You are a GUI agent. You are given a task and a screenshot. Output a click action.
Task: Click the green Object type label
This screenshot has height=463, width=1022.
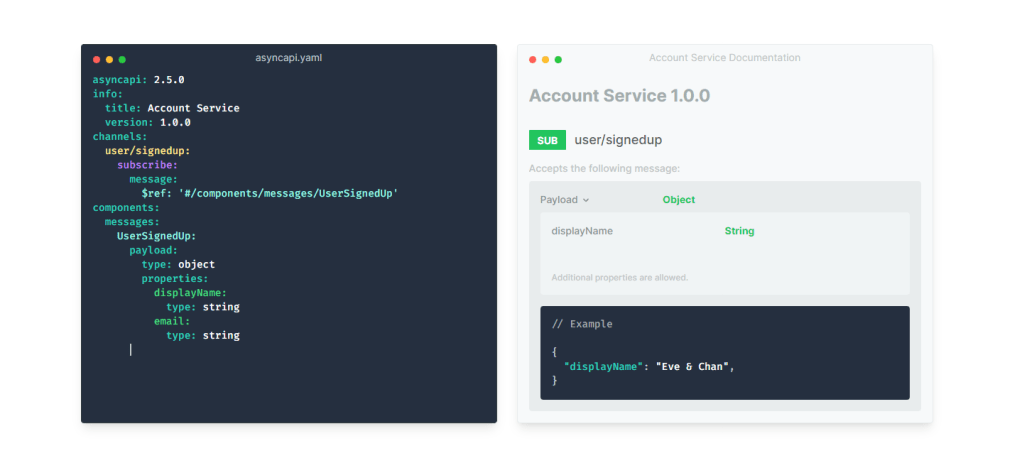(678, 200)
